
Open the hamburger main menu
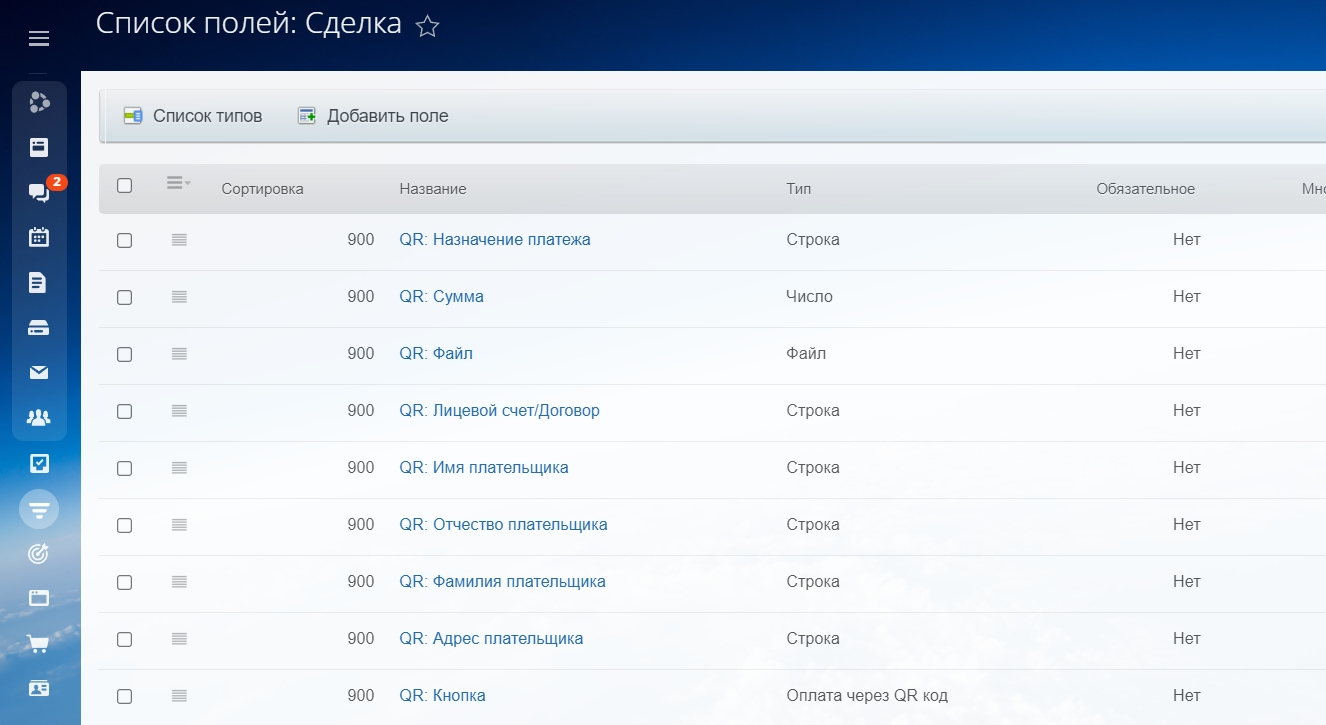click(x=39, y=39)
